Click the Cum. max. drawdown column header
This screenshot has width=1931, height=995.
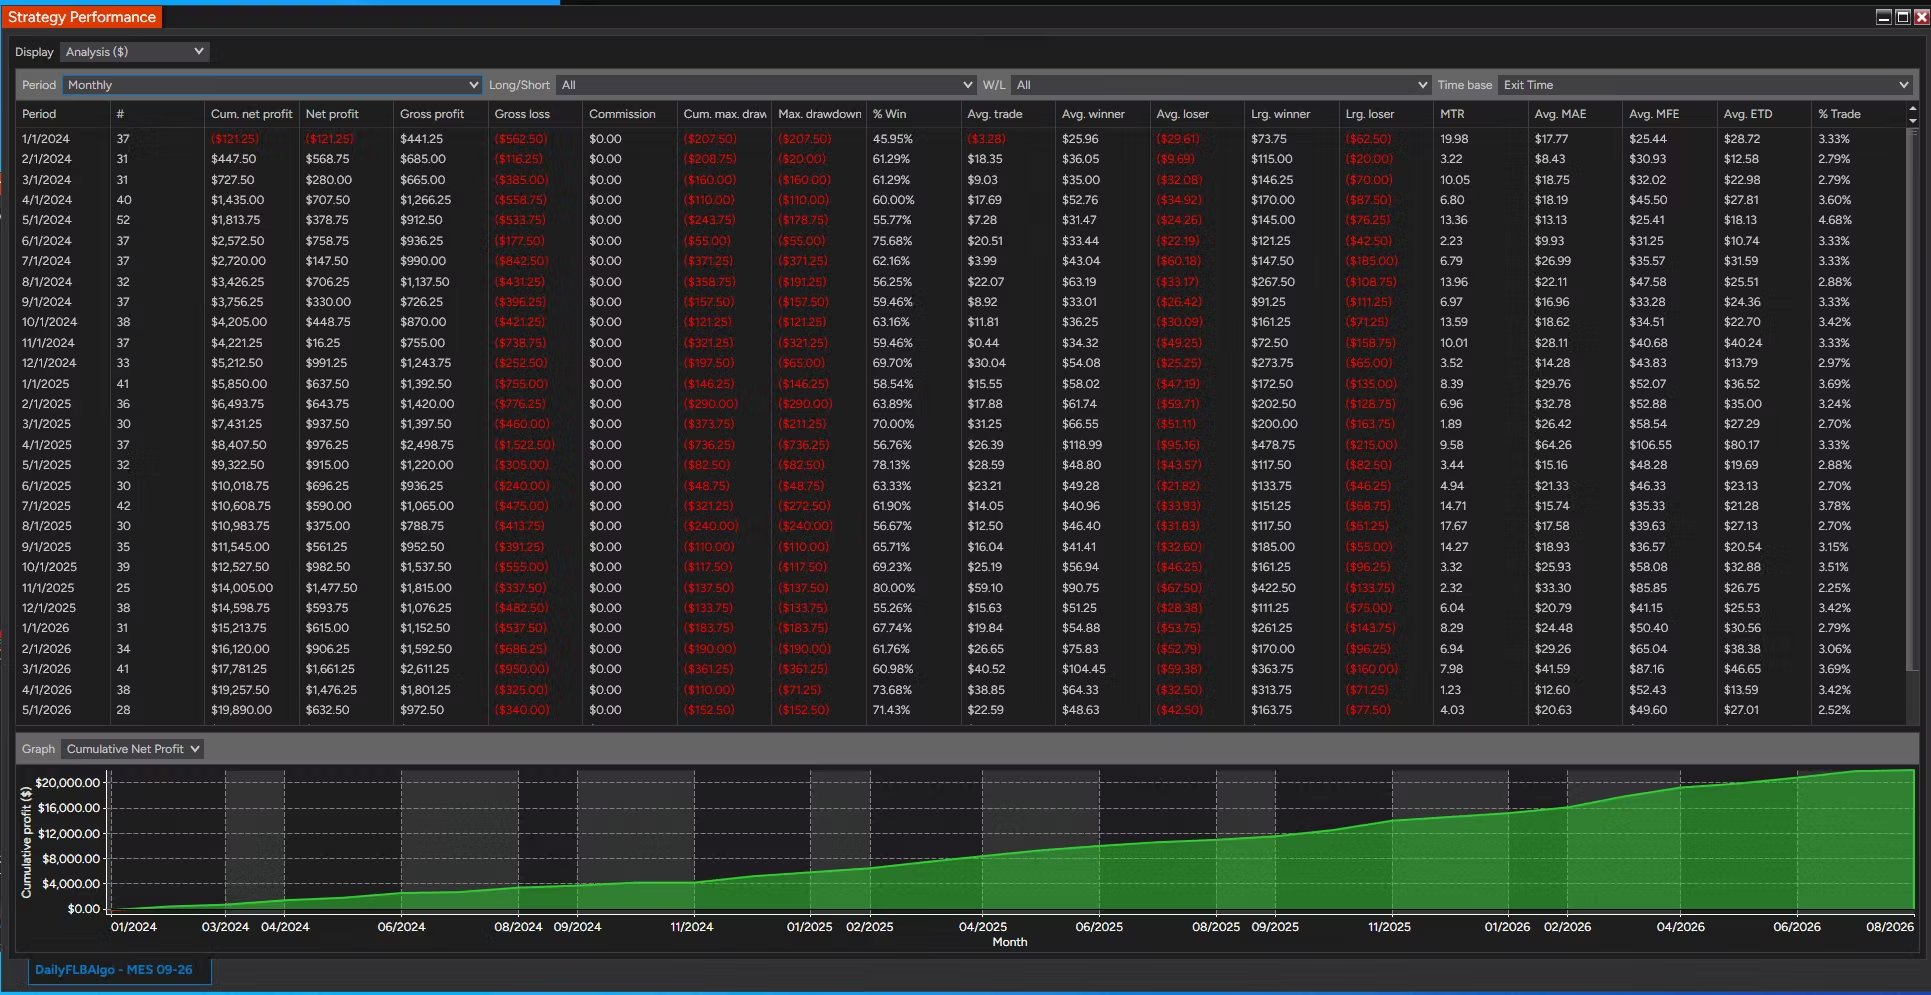pos(724,114)
